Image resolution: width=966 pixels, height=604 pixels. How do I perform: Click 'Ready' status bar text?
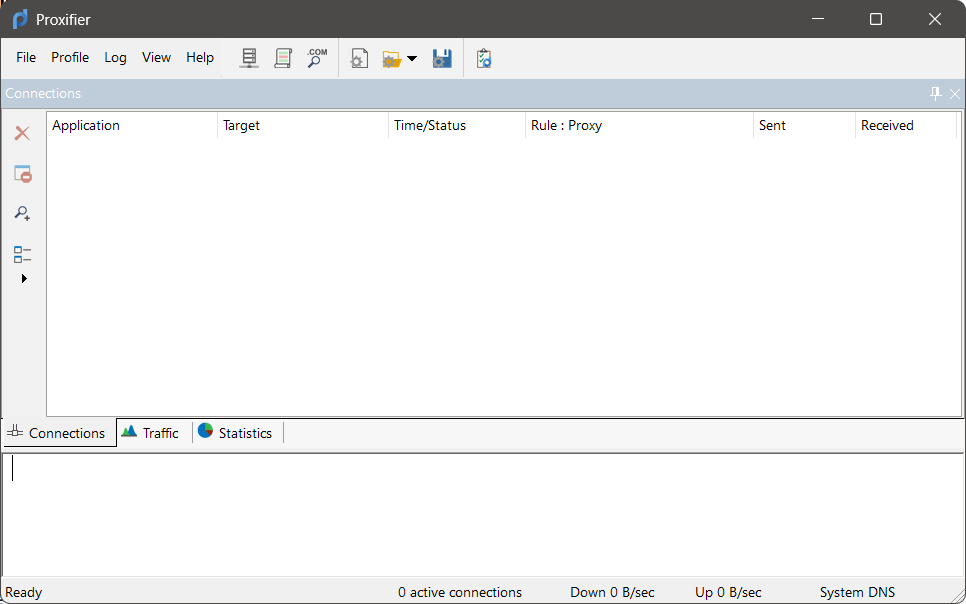[23, 592]
